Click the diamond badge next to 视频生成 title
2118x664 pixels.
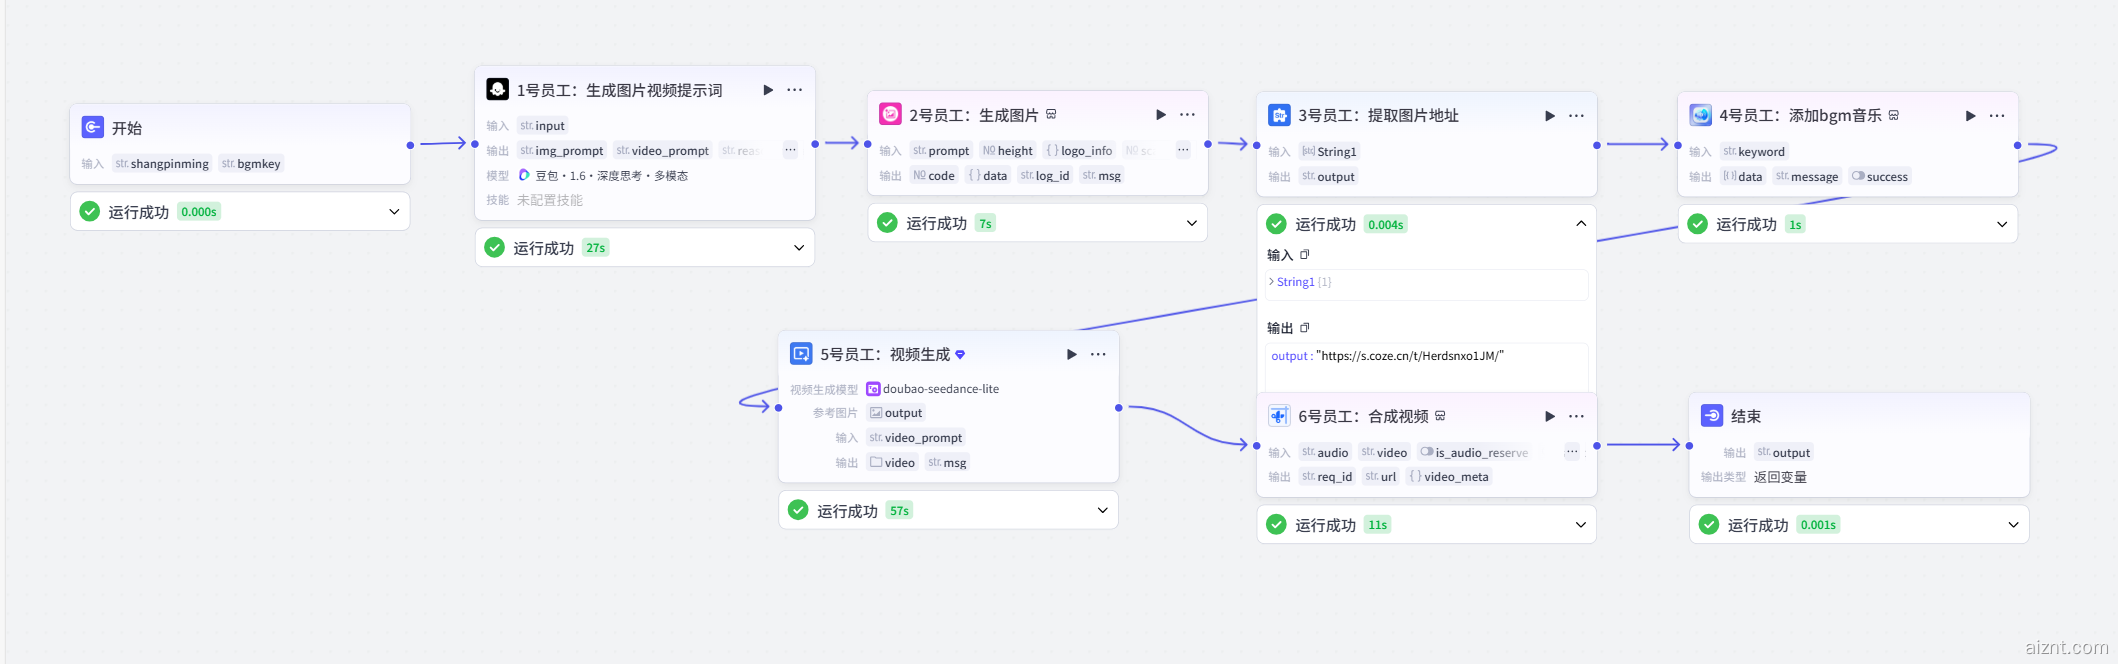click(960, 355)
